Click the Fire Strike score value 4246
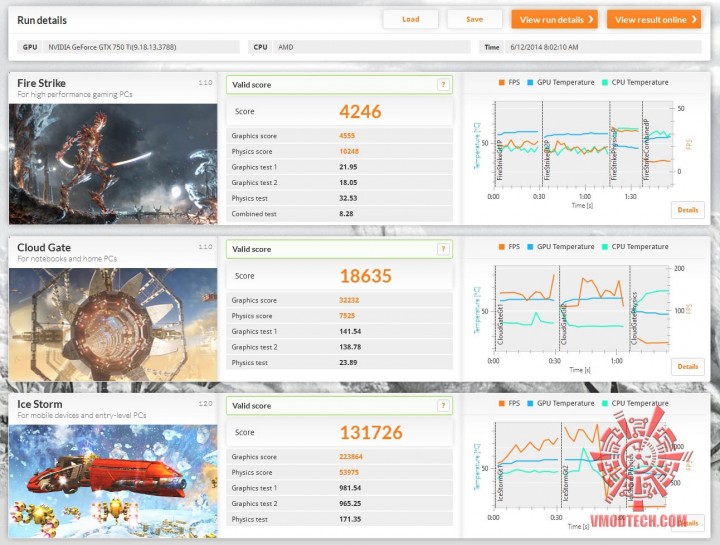 tap(360, 112)
